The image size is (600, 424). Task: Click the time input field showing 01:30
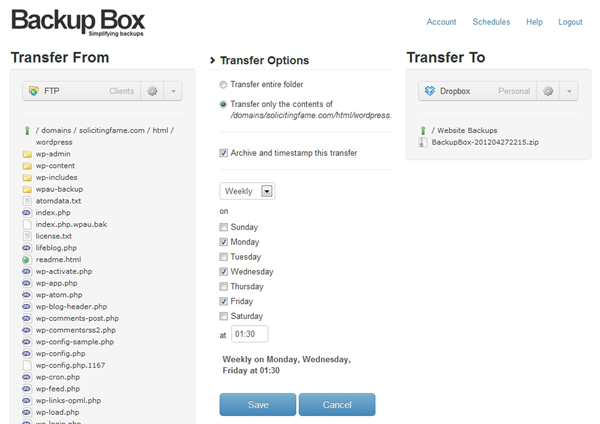(x=249, y=334)
